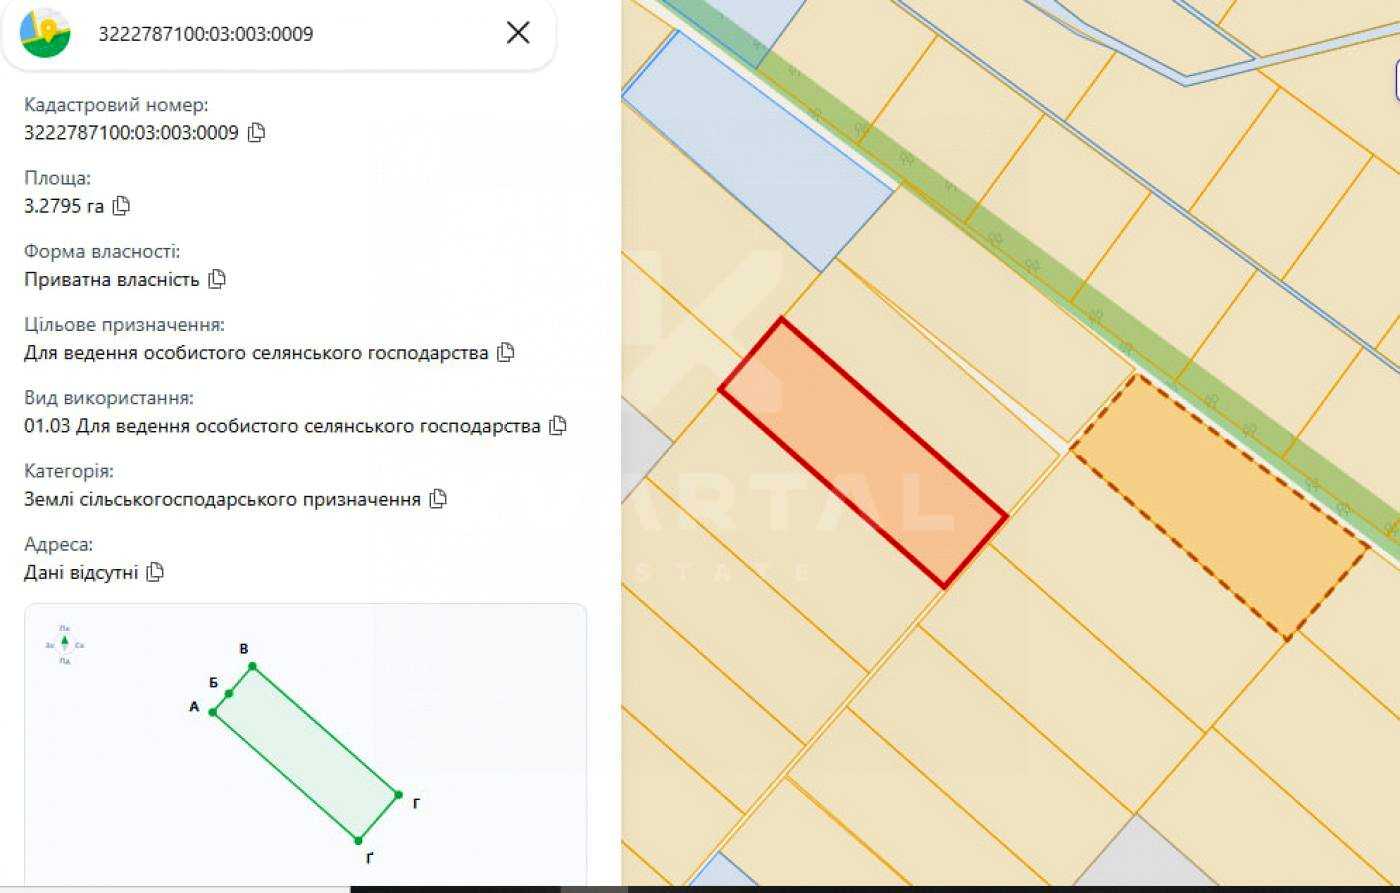This screenshot has width=1400, height=893.
Task: Copy the Цільове призначення text
Action: pyautogui.click(x=506, y=352)
